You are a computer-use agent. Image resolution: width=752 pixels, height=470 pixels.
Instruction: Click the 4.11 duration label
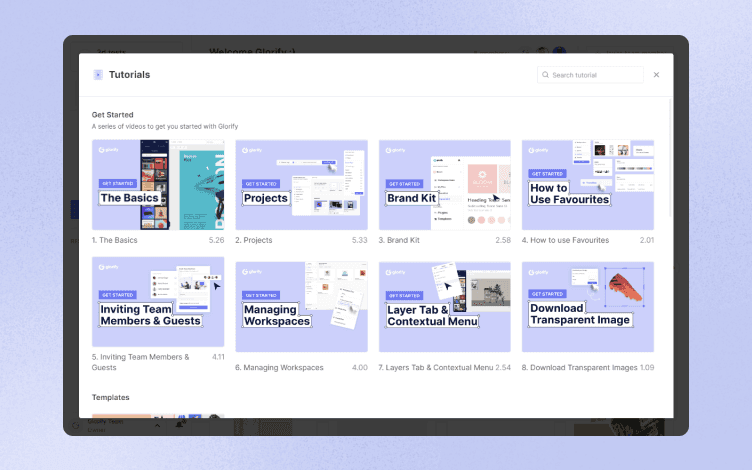tap(218, 357)
